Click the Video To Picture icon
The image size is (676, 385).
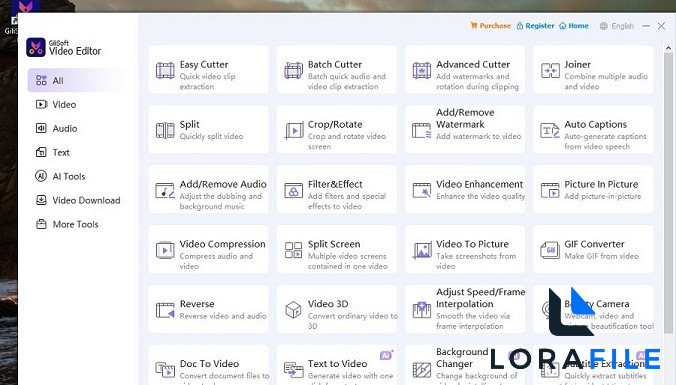click(422, 250)
